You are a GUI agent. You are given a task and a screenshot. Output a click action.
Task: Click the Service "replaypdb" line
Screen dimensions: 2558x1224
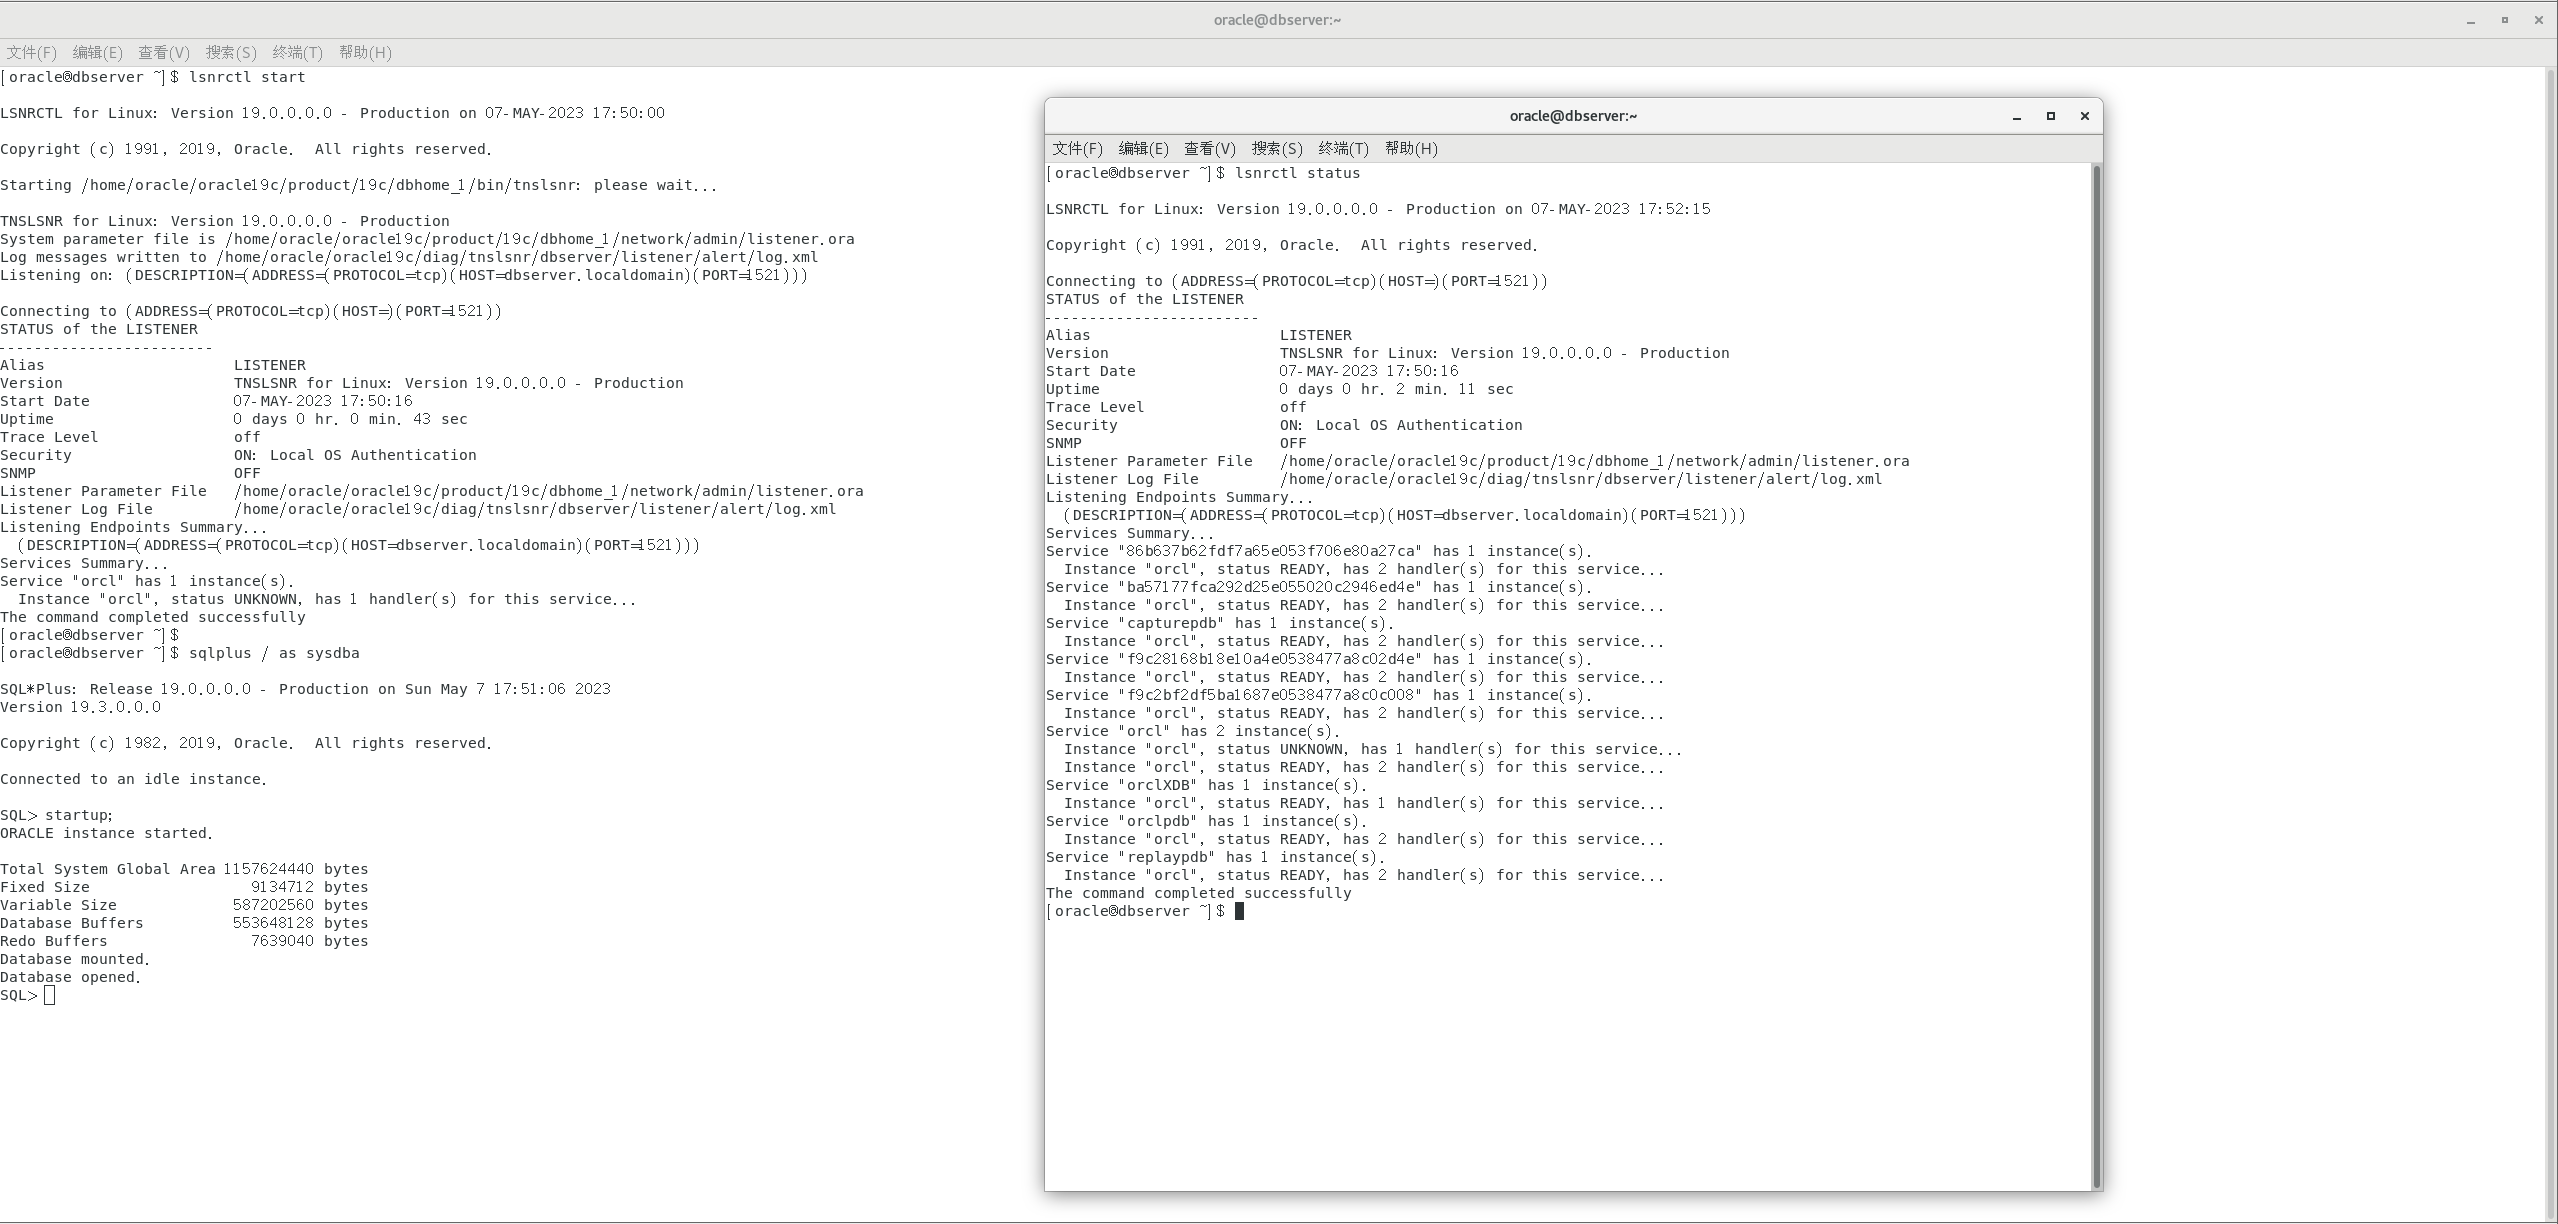click(1216, 857)
